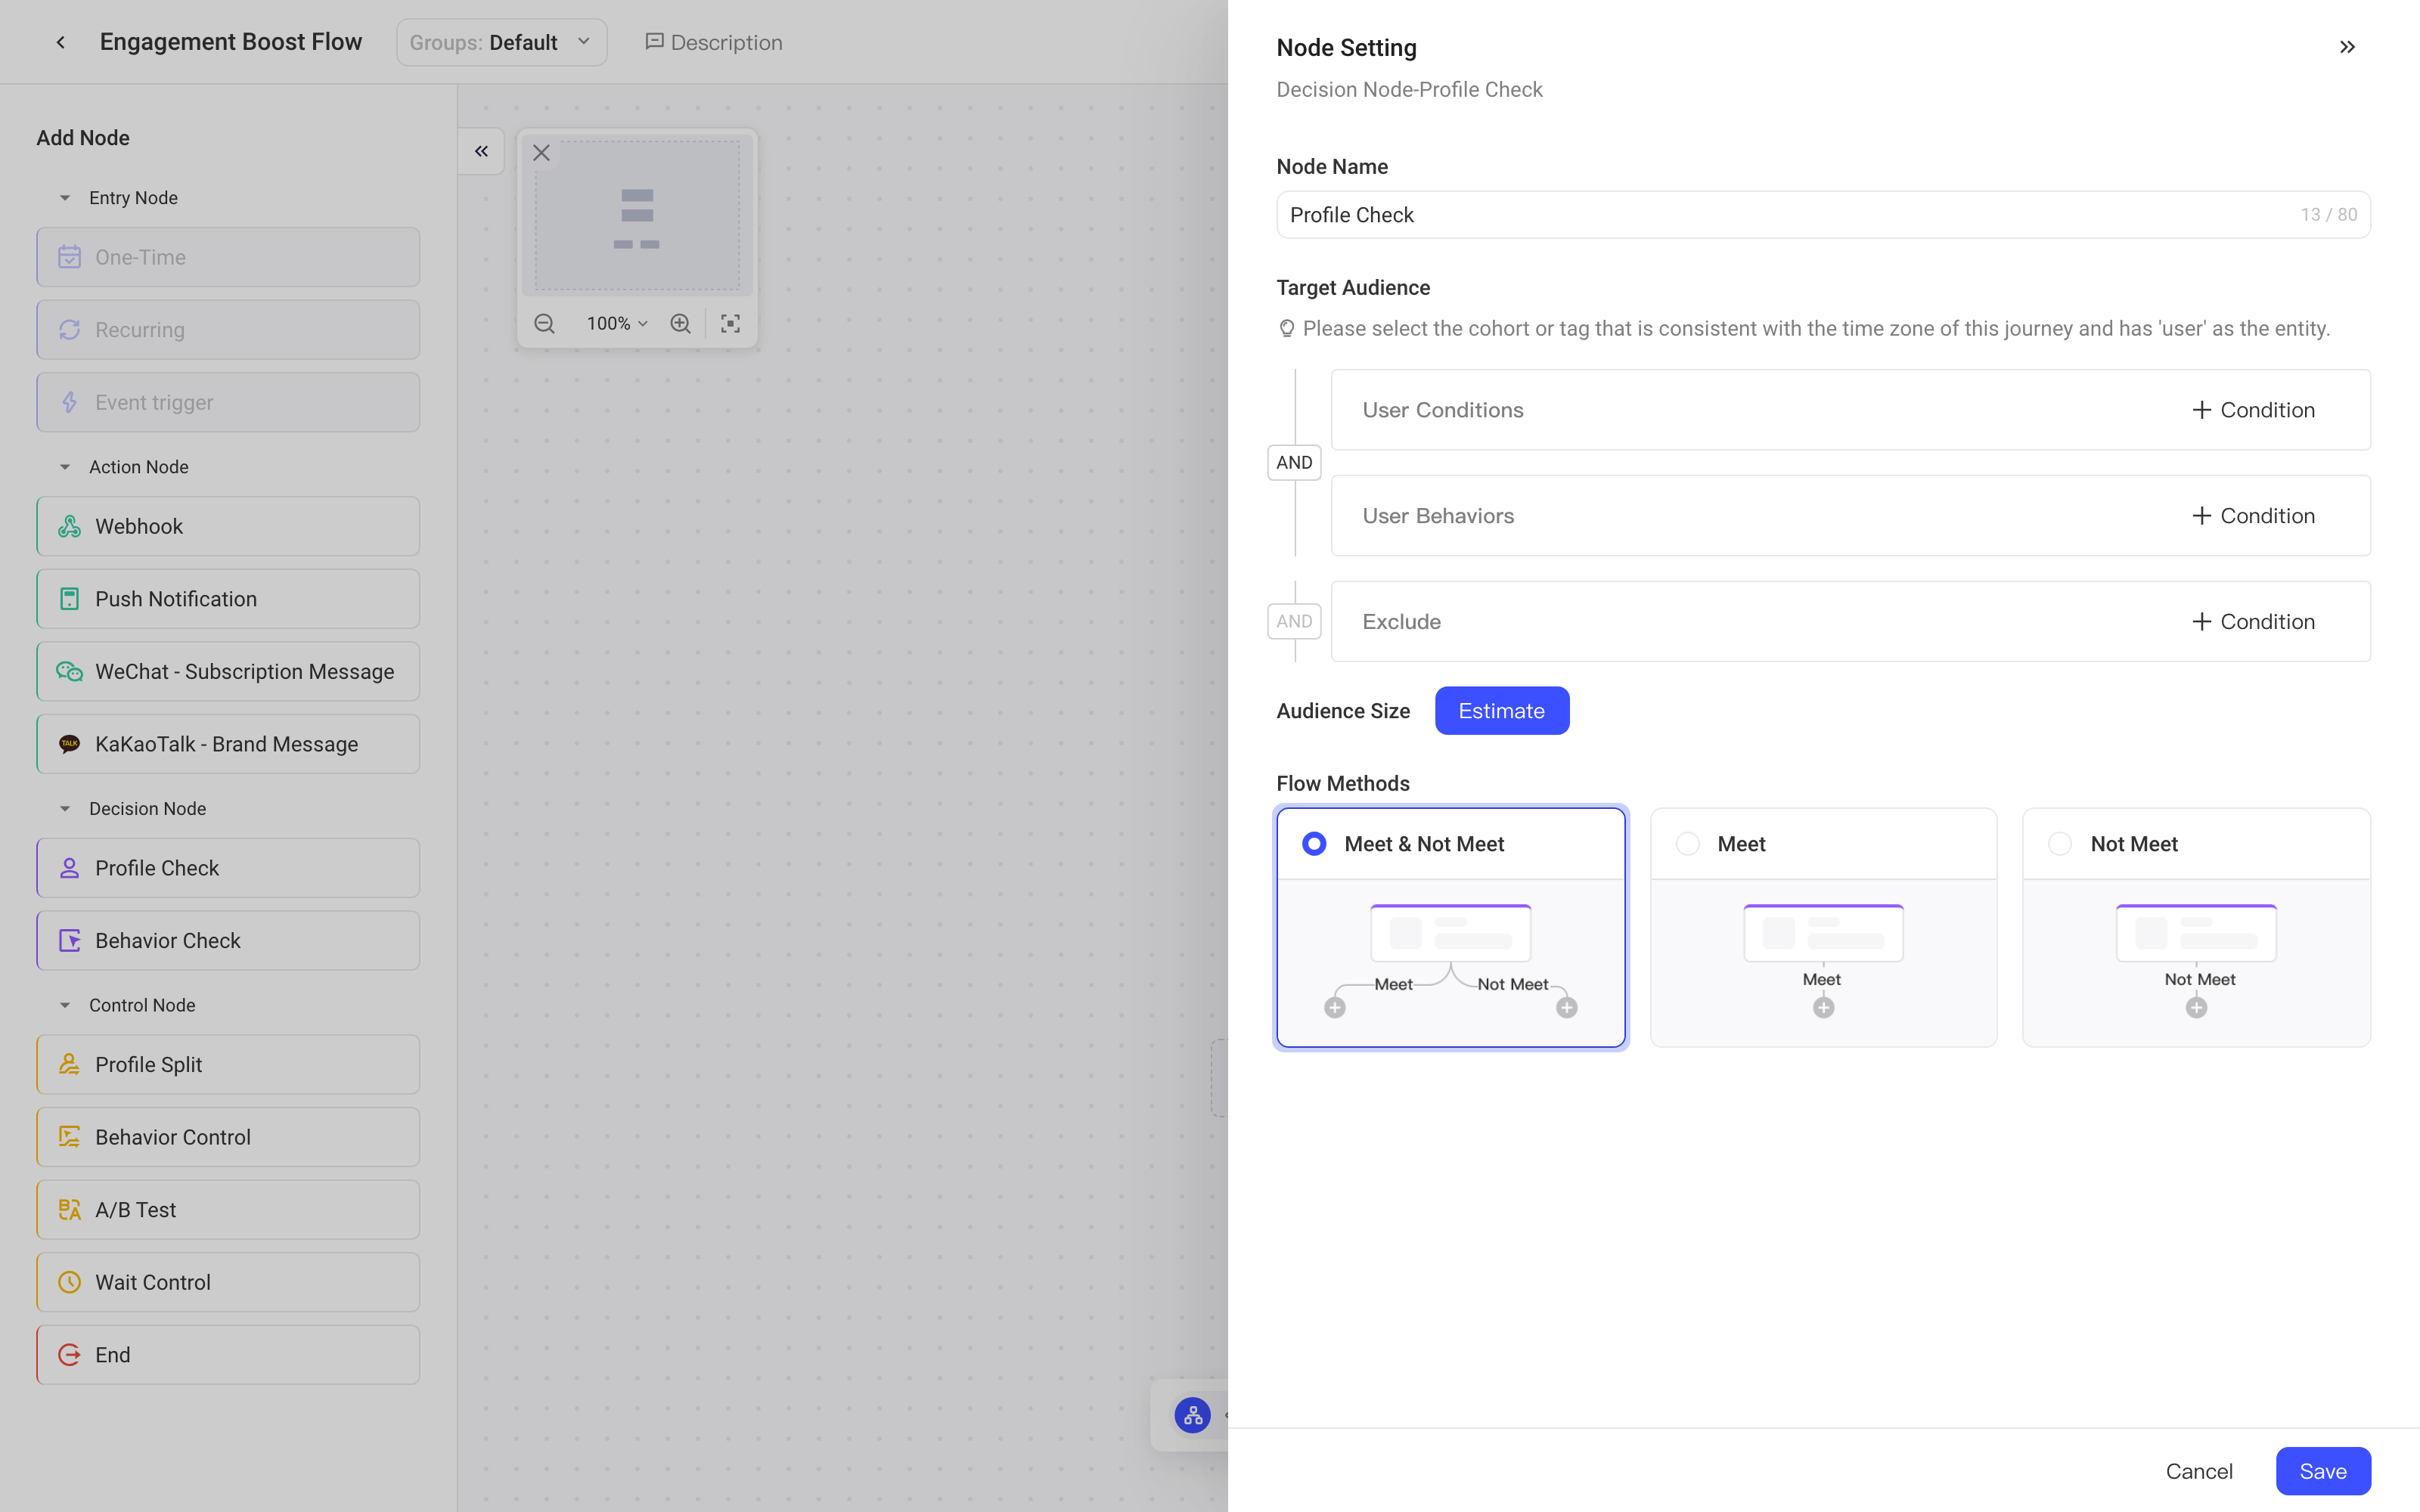Toggle the AND operator beside Exclude
The width and height of the screenshot is (2420, 1512).
pos(1294,621)
